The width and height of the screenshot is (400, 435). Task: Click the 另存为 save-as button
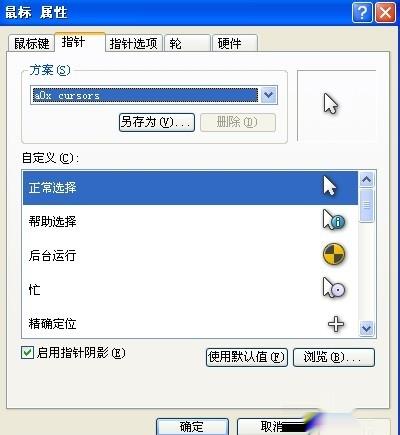click(x=157, y=122)
